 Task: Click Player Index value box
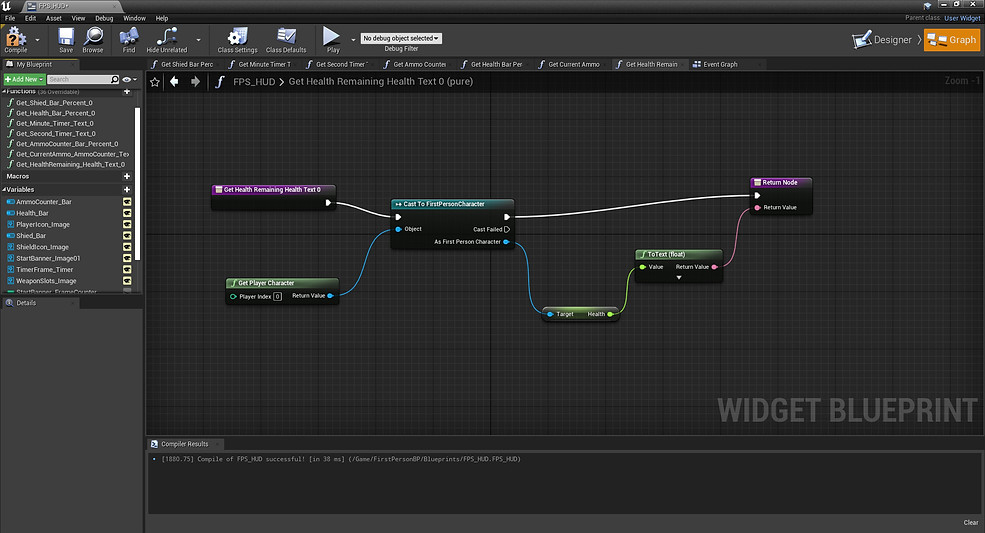[x=278, y=297]
